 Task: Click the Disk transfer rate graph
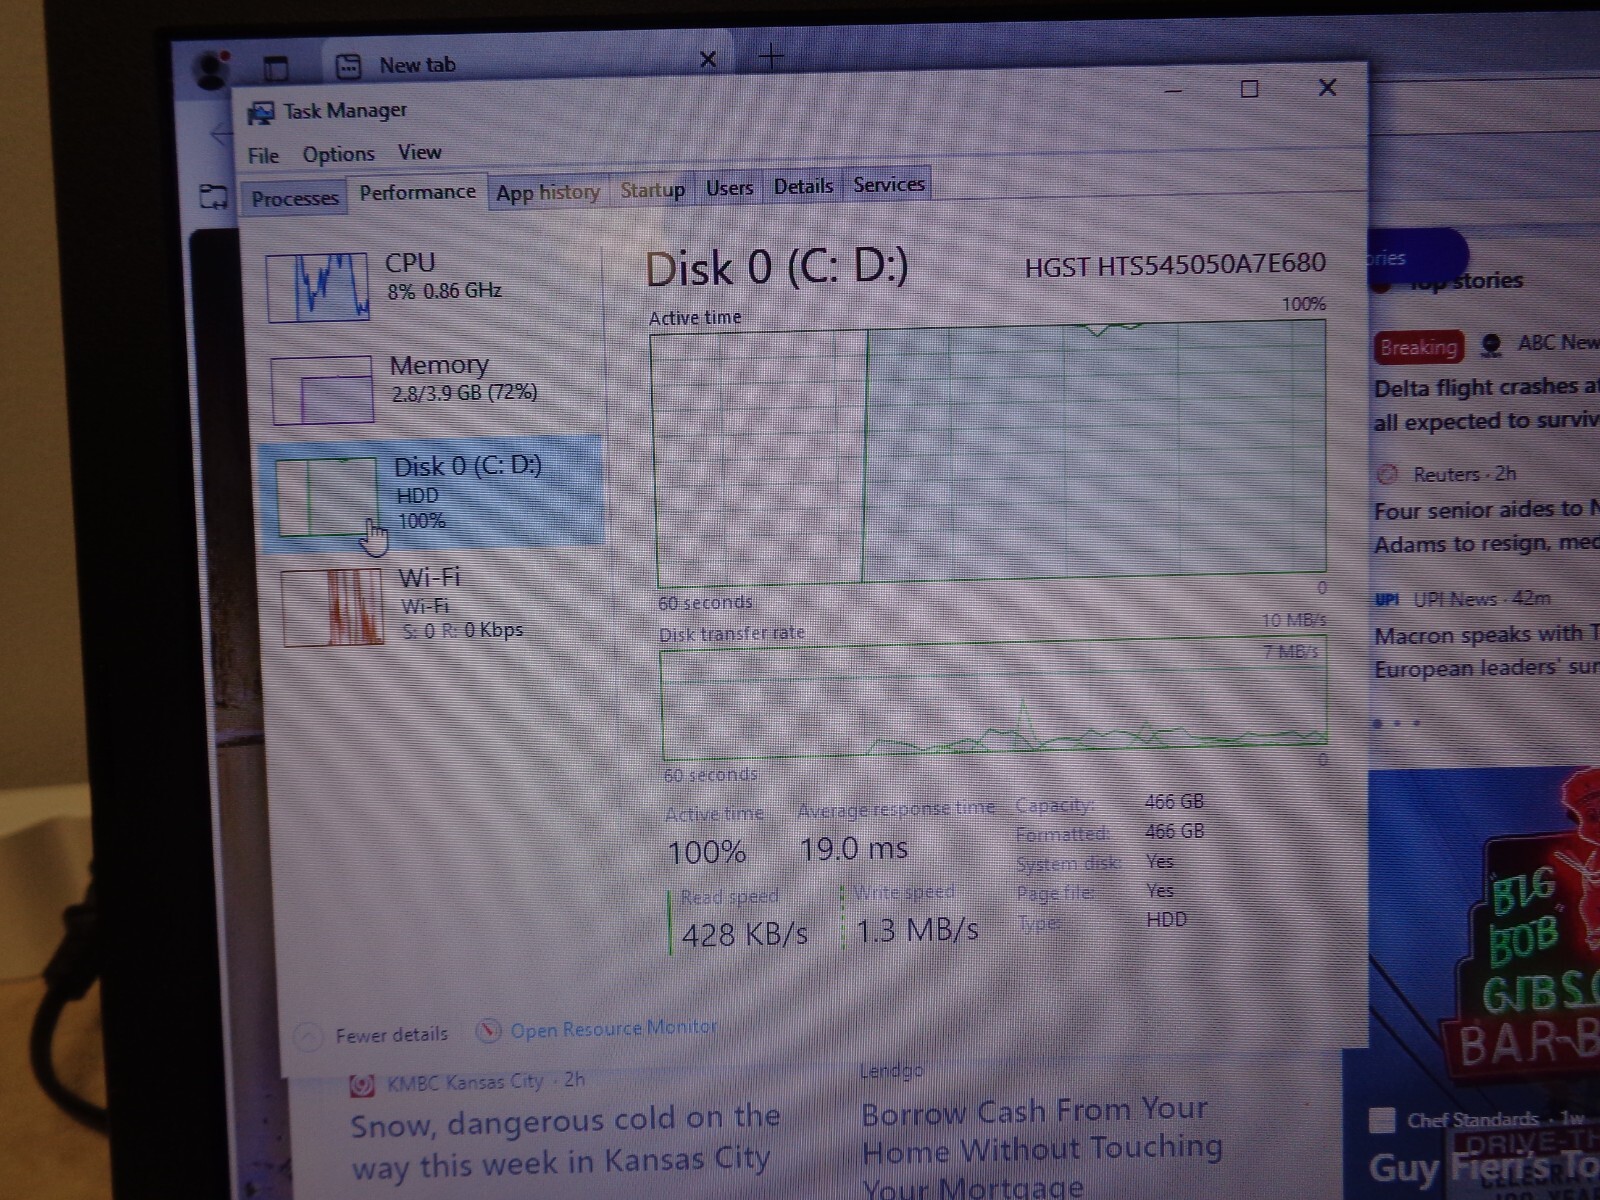point(994,698)
